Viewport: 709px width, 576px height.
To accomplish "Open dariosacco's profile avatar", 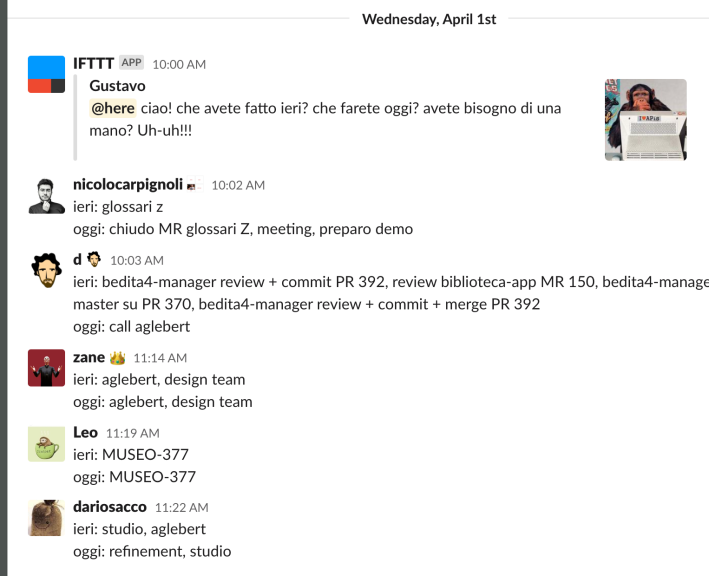I will tap(46, 518).
